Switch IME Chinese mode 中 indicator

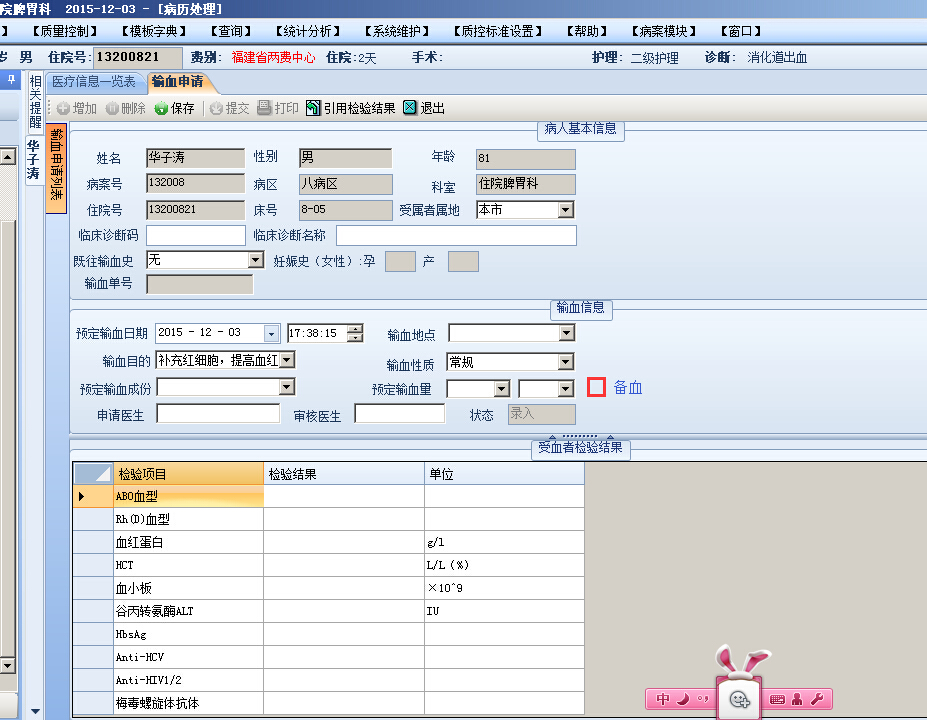coord(663,699)
